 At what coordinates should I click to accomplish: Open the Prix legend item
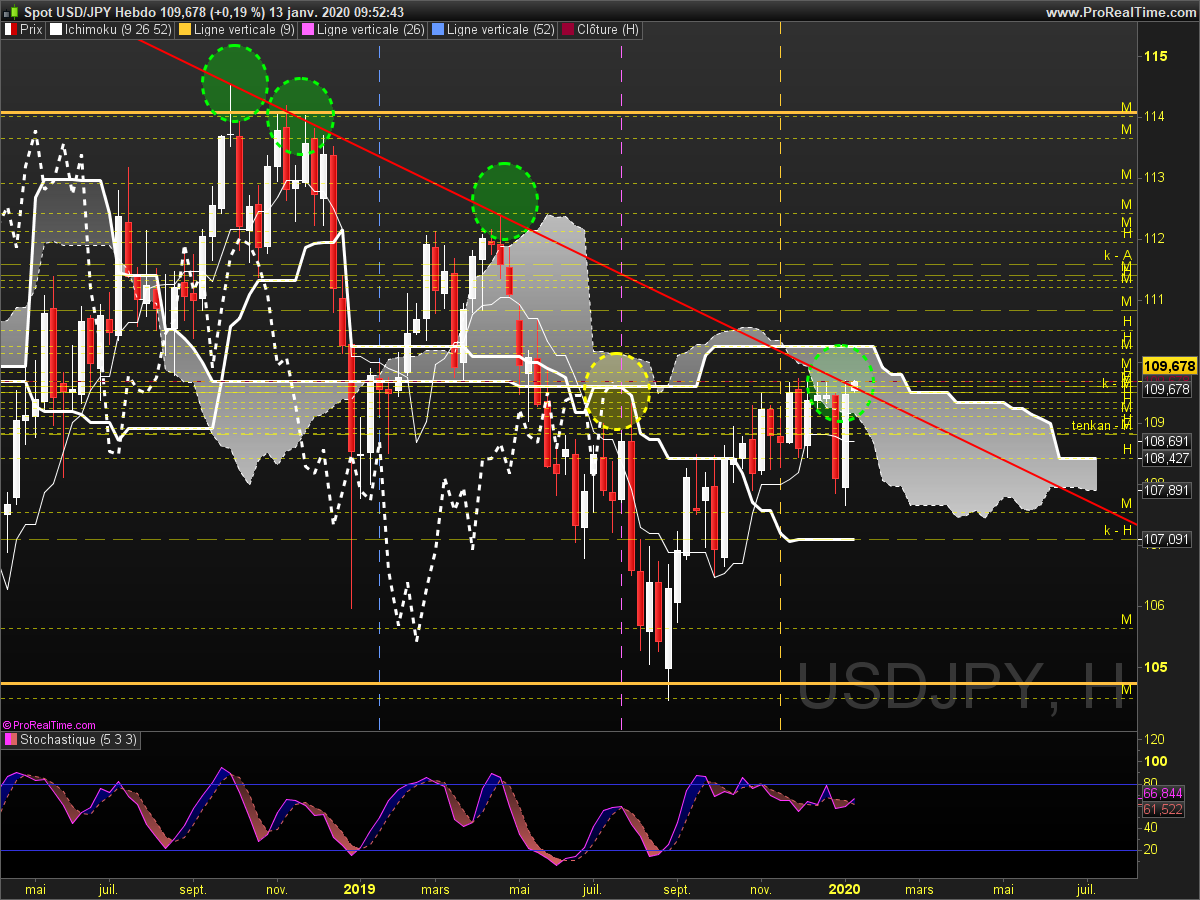click(23, 30)
